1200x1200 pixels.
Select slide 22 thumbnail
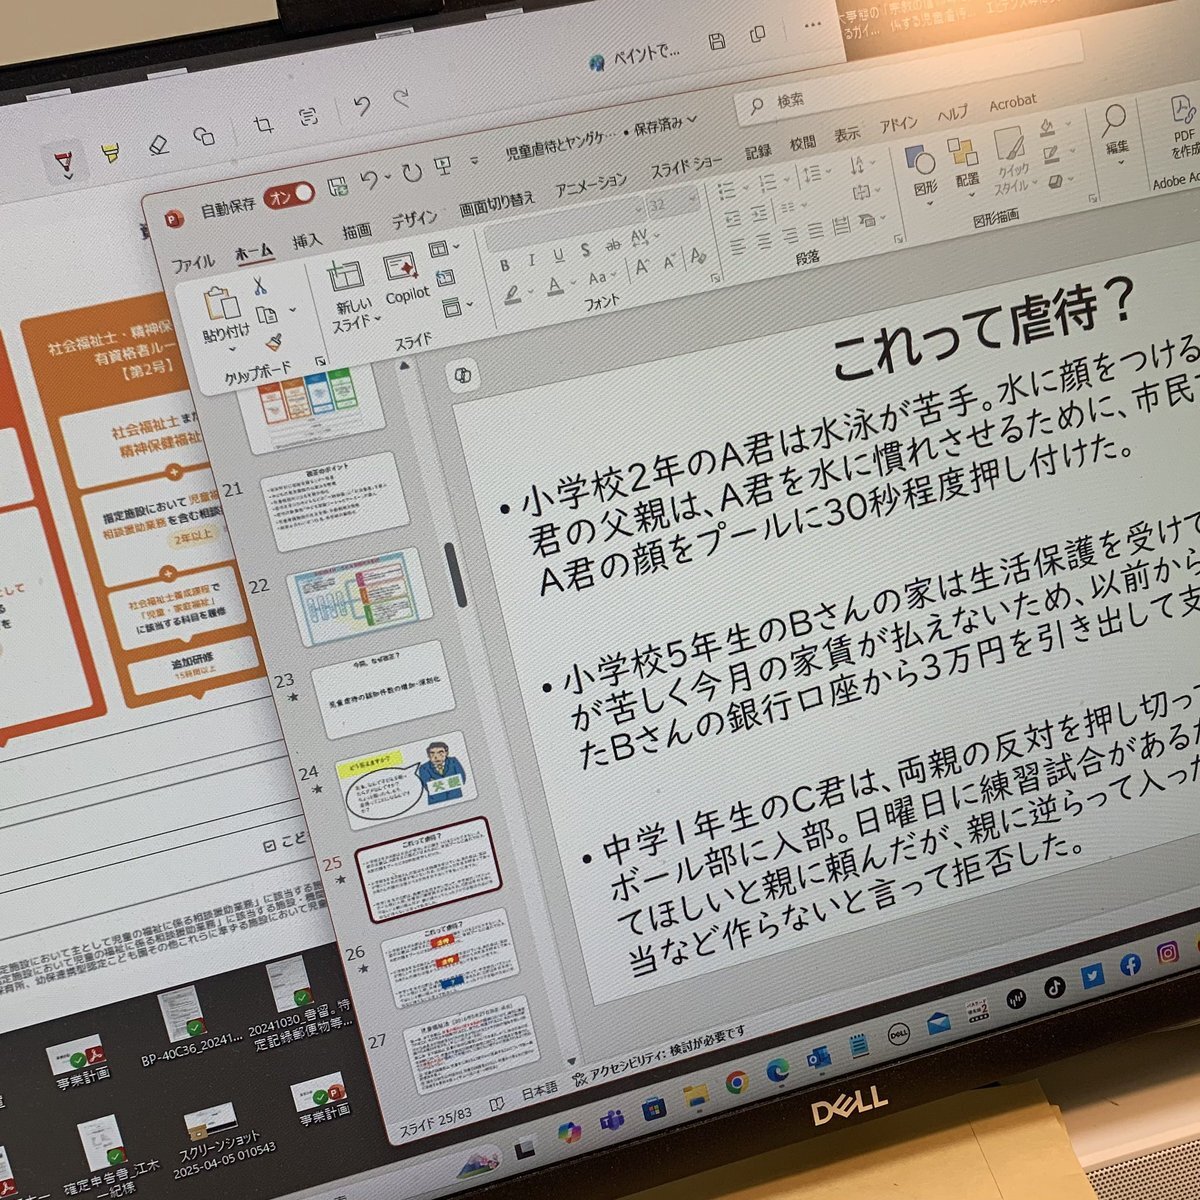coord(359,597)
